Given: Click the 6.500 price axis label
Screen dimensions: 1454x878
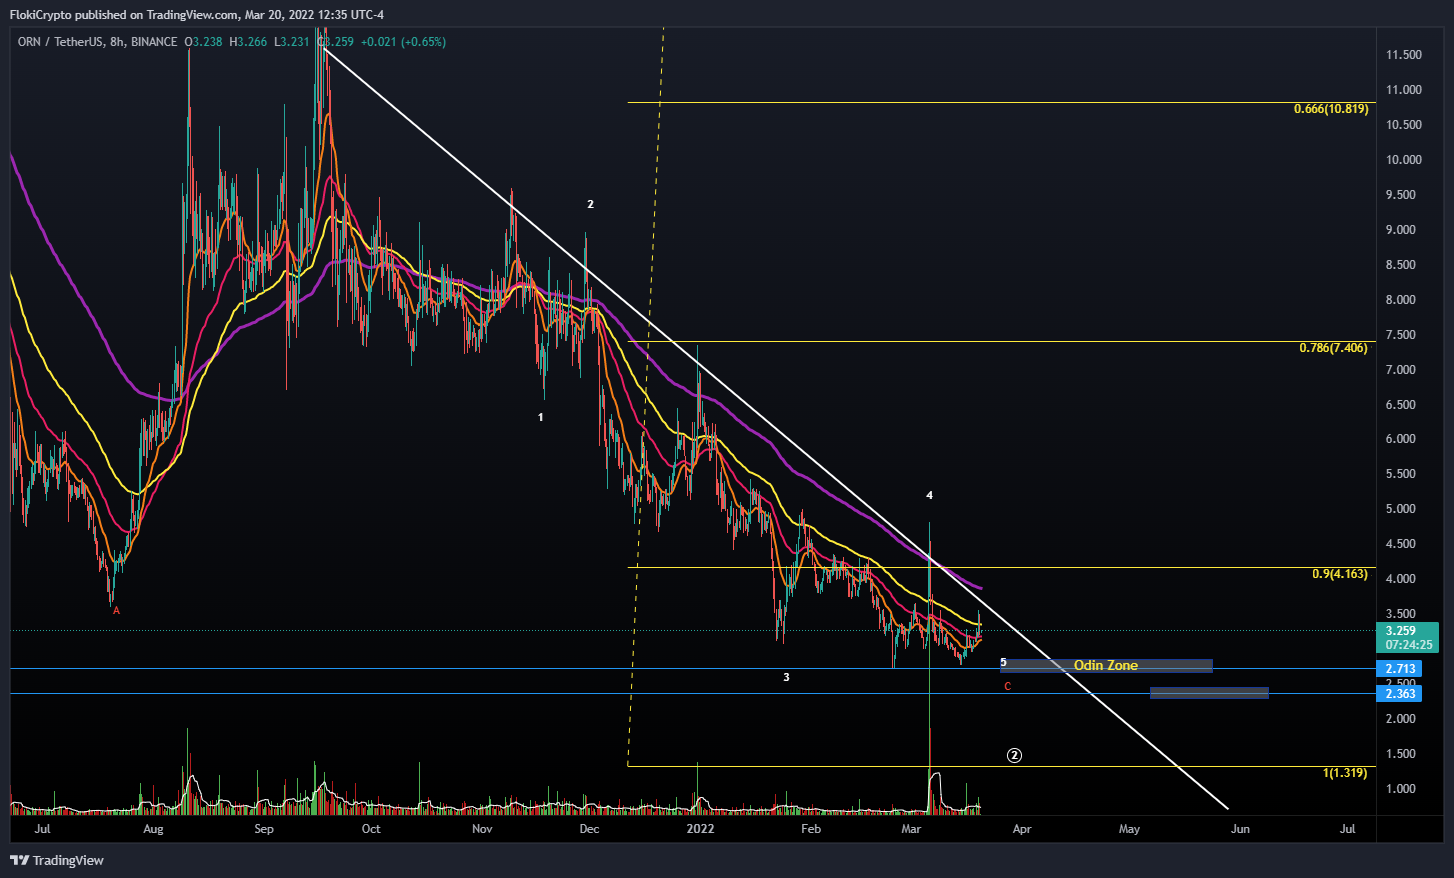Looking at the screenshot, I should pos(1400,405).
